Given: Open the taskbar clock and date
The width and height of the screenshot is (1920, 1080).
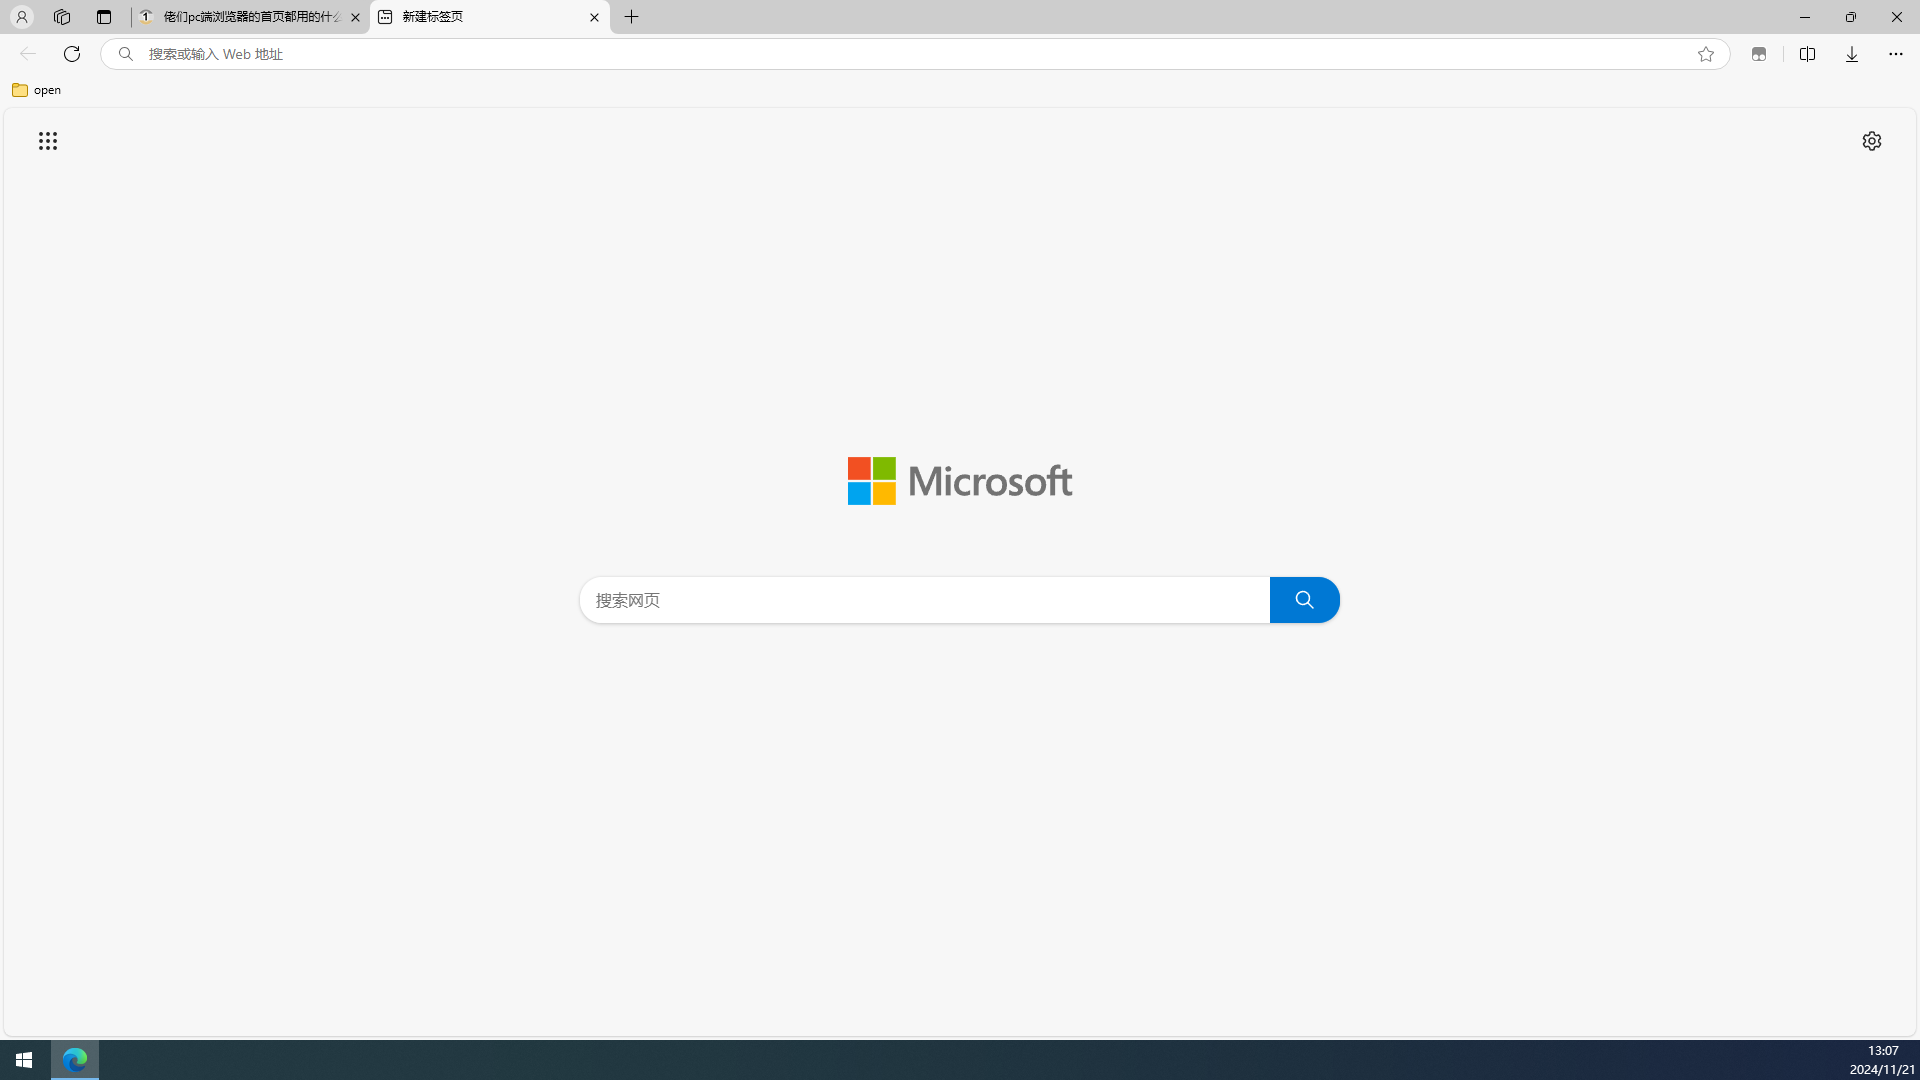Looking at the screenshot, I should [x=1882, y=1060].
